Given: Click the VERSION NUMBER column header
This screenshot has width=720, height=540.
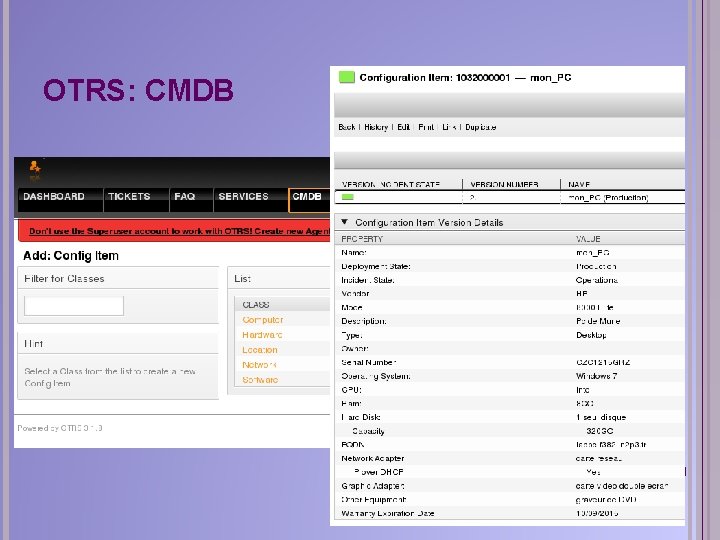Looking at the screenshot, I should click(504, 185).
